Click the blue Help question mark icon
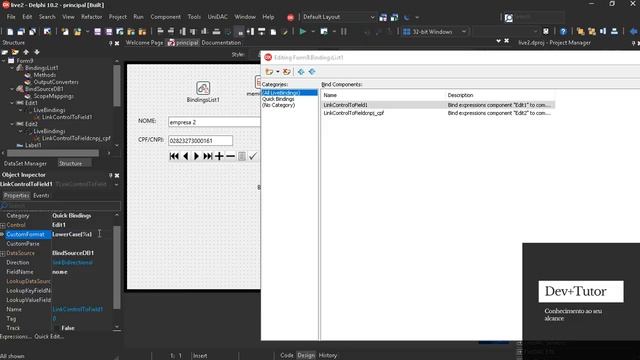This screenshot has width=640, height=360. click(563, 31)
